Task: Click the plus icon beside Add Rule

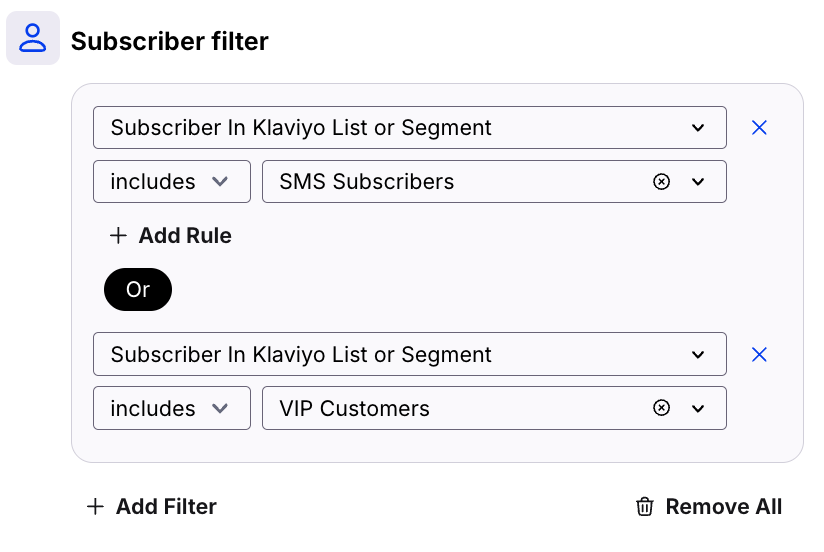Action: (x=119, y=236)
